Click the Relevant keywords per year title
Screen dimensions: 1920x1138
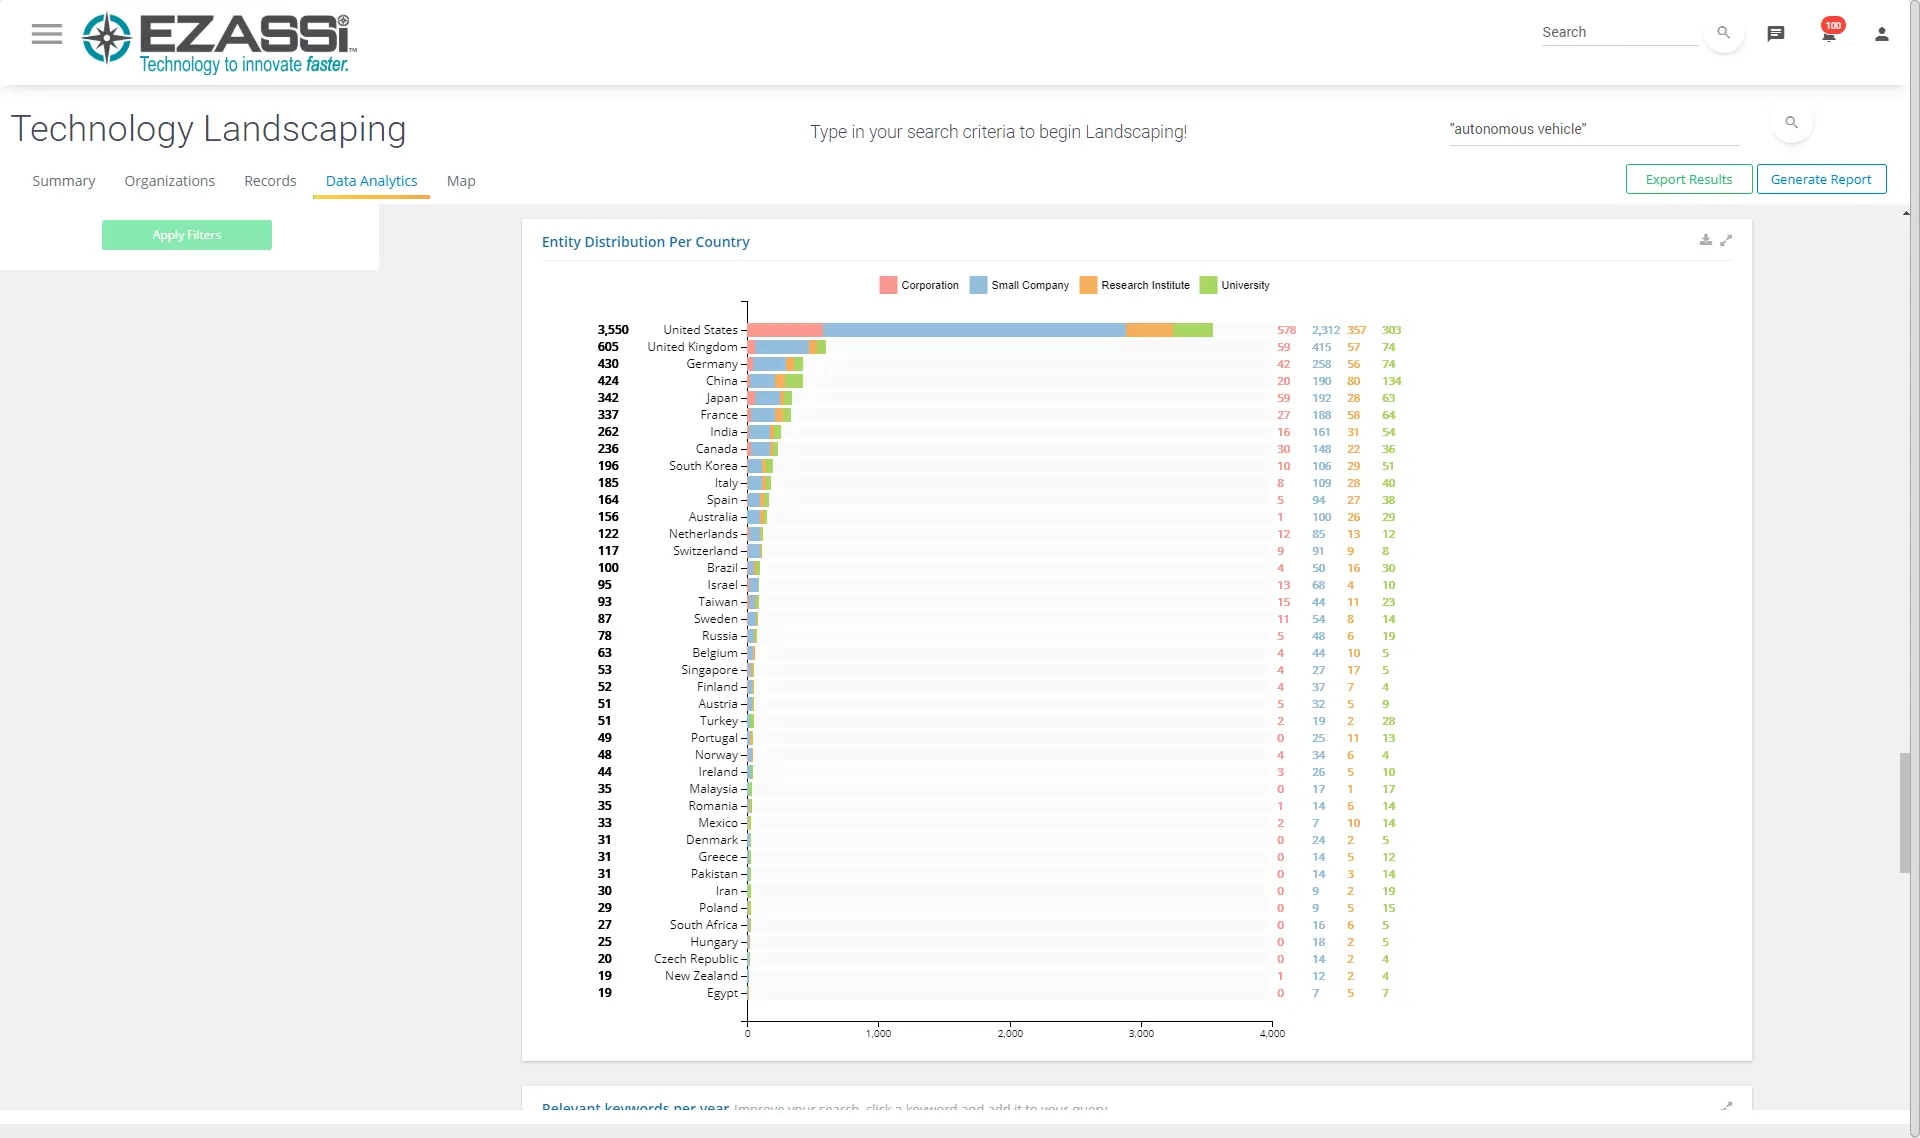635,1106
